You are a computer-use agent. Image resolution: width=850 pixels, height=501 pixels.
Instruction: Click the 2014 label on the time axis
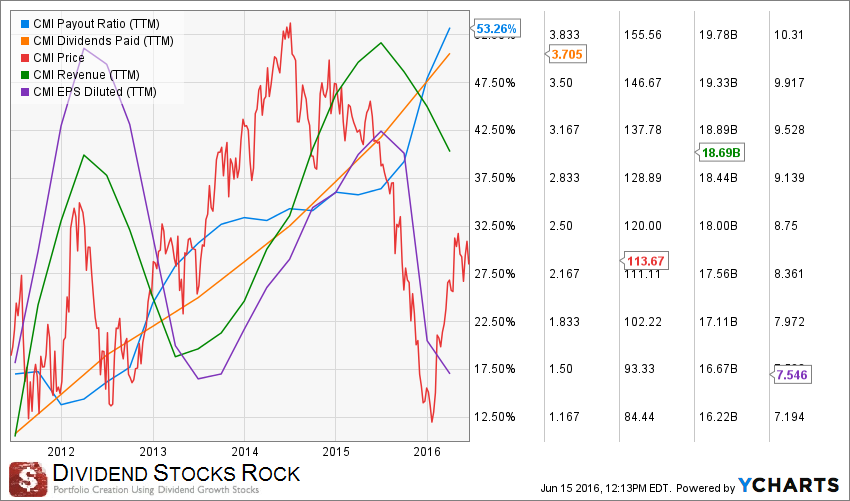pos(244,450)
